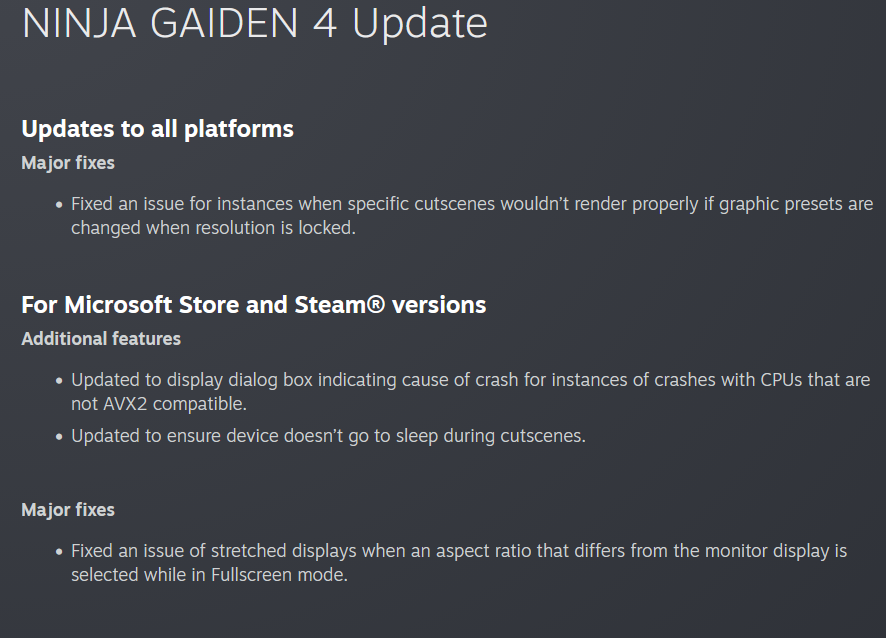Click the bullet point before the dialog box item
The image size is (886, 638).
tap(59, 381)
